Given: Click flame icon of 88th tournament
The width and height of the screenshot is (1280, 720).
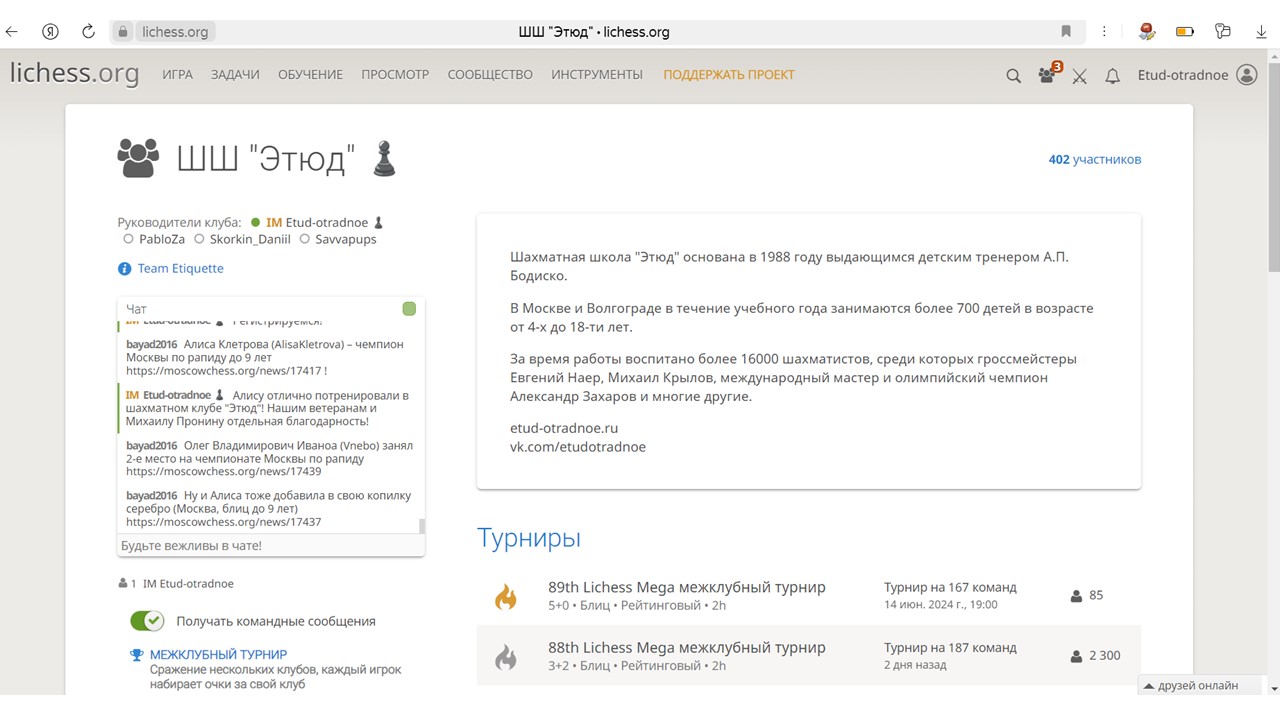Looking at the screenshot, I should coord(506,656).
